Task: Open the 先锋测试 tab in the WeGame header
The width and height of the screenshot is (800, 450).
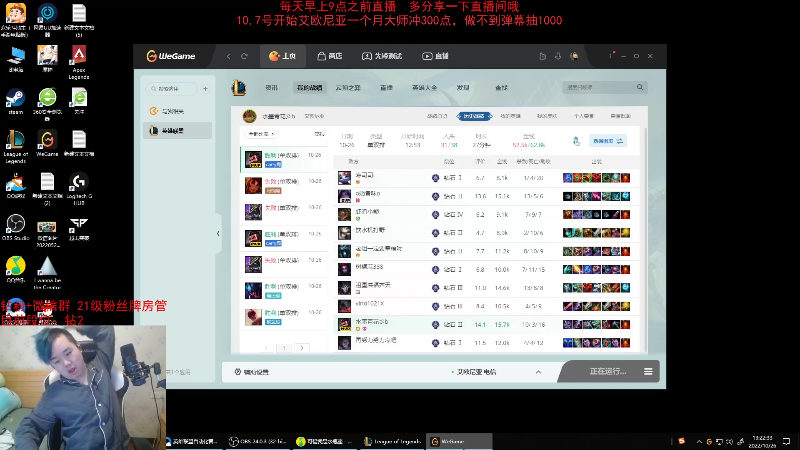Action: coord(382,56)
